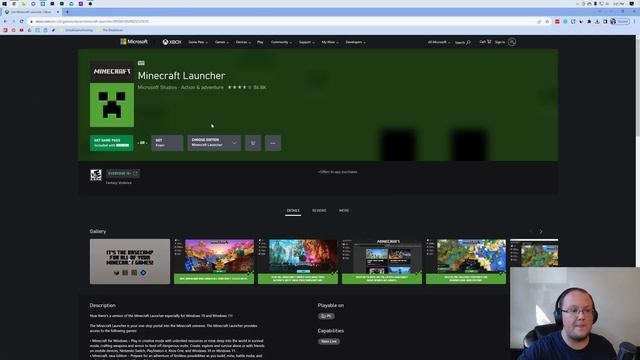
Task: Open the Windows Start button
Action: point(4,3)
